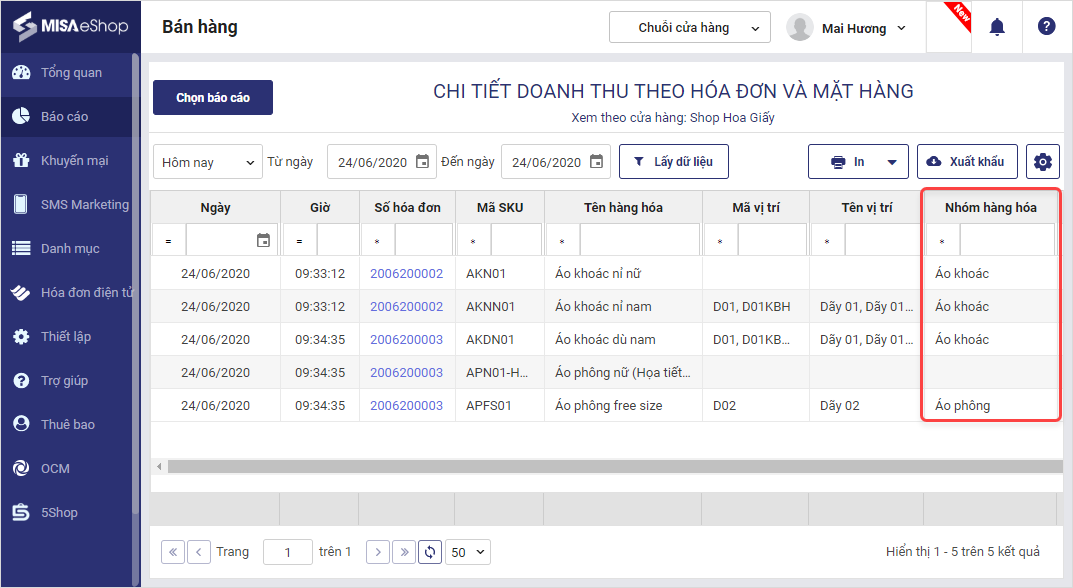This screenshot has height=588, width=1073.
Task: Open Mai Hương user account menu
Action: [x=848, y=28]
